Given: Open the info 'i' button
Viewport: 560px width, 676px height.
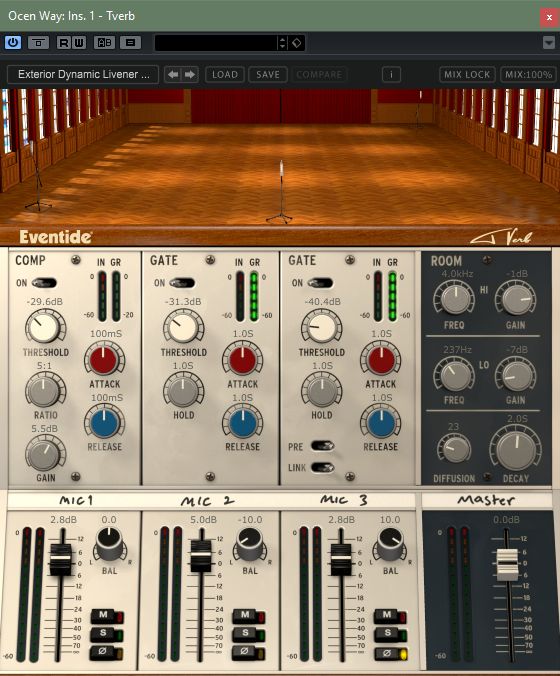Looking at the screenshot, I should click(391, 75).
